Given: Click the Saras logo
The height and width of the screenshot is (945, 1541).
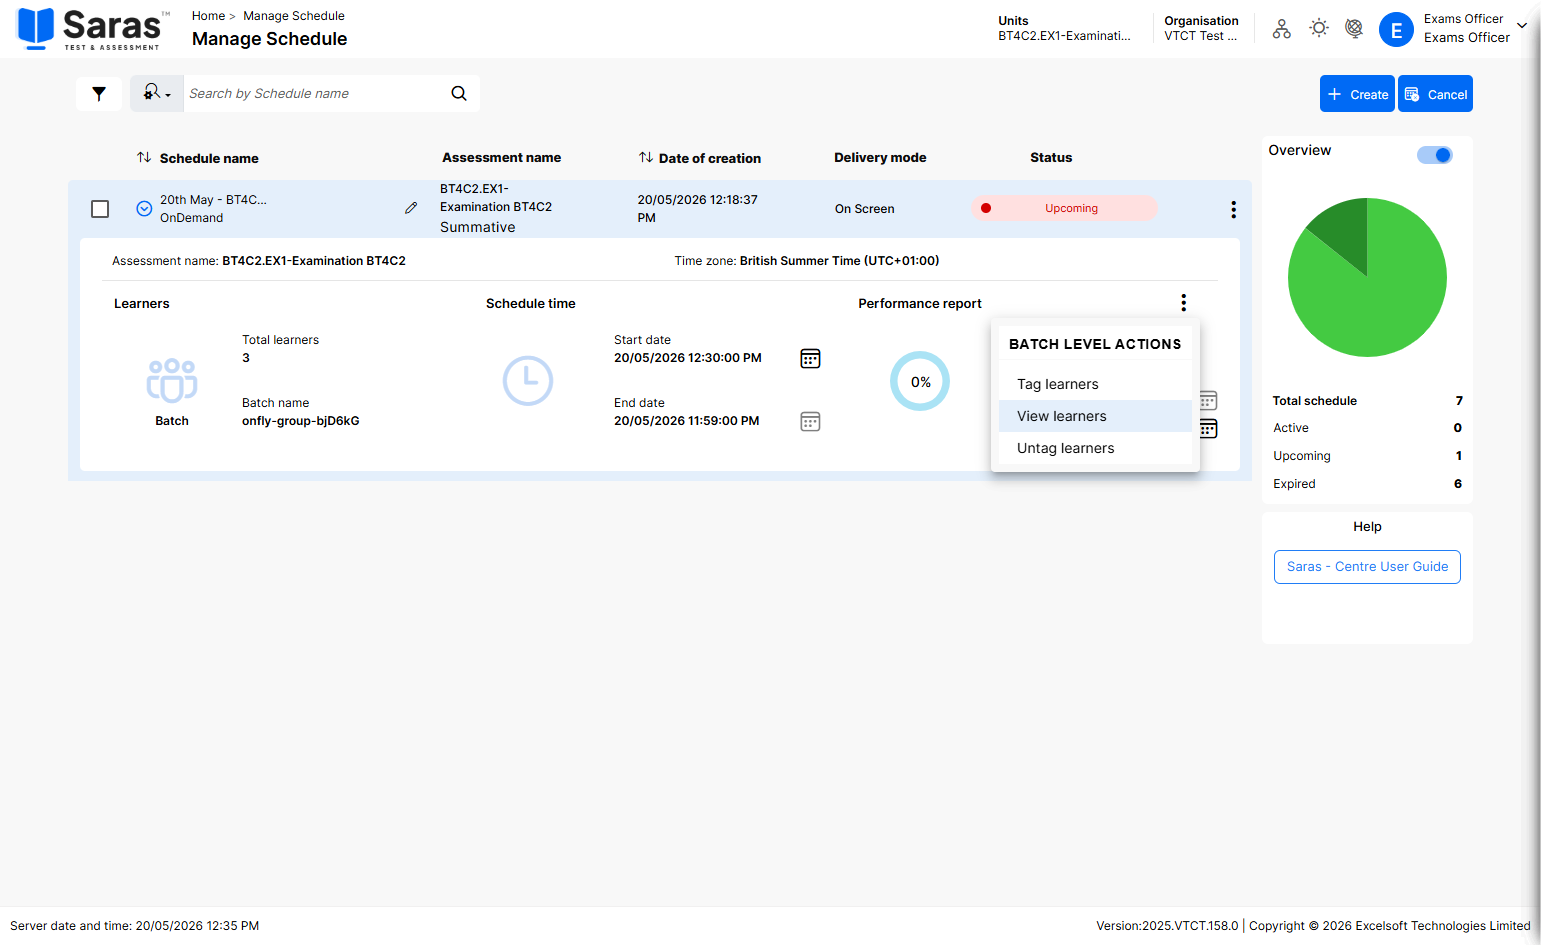Looking at the screenshot, I should (x=94, y=28).
